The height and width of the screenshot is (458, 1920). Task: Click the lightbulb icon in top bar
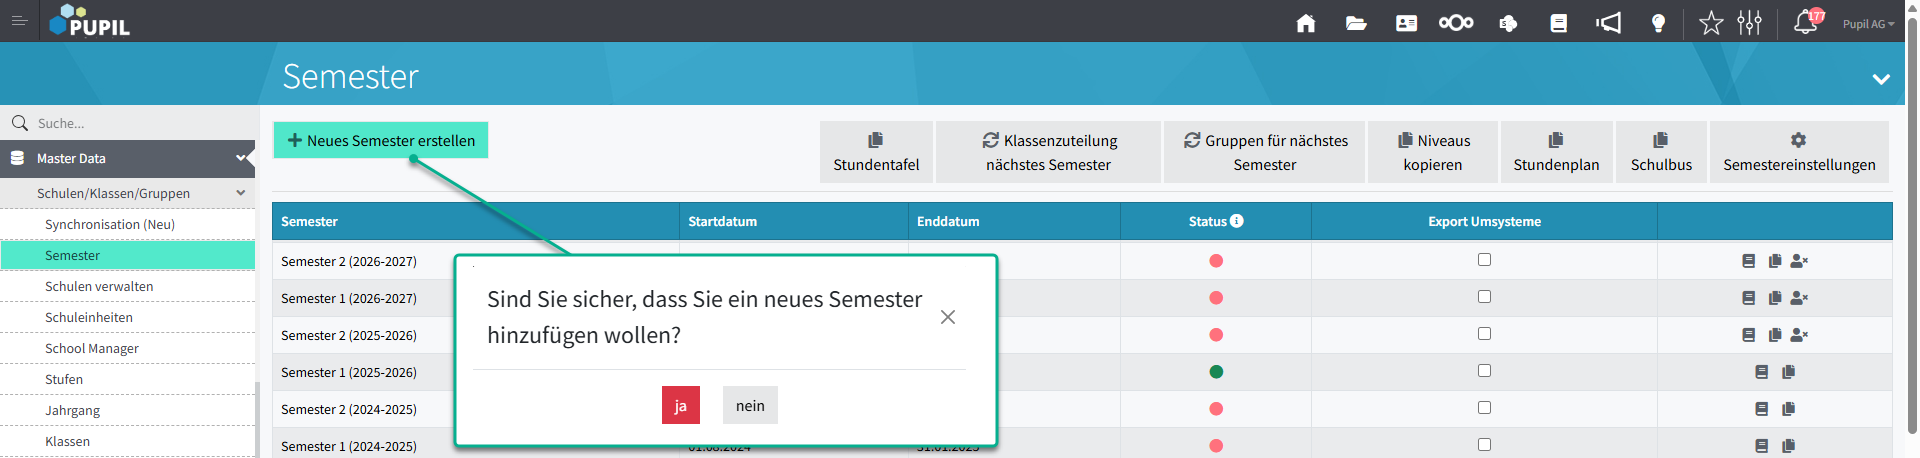[1658, 23]
